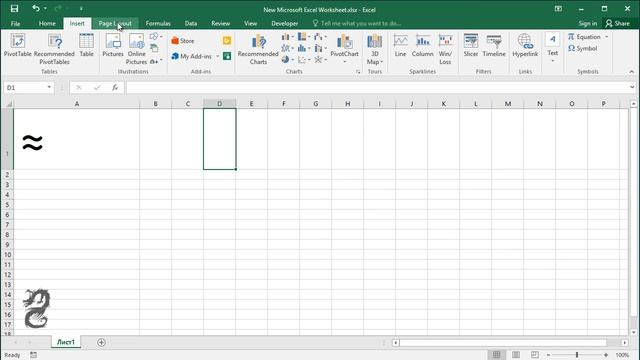Insert a Table from the ribbon
Image resolution: width=640 pixels, height=360 pixels.
(86, 45)
